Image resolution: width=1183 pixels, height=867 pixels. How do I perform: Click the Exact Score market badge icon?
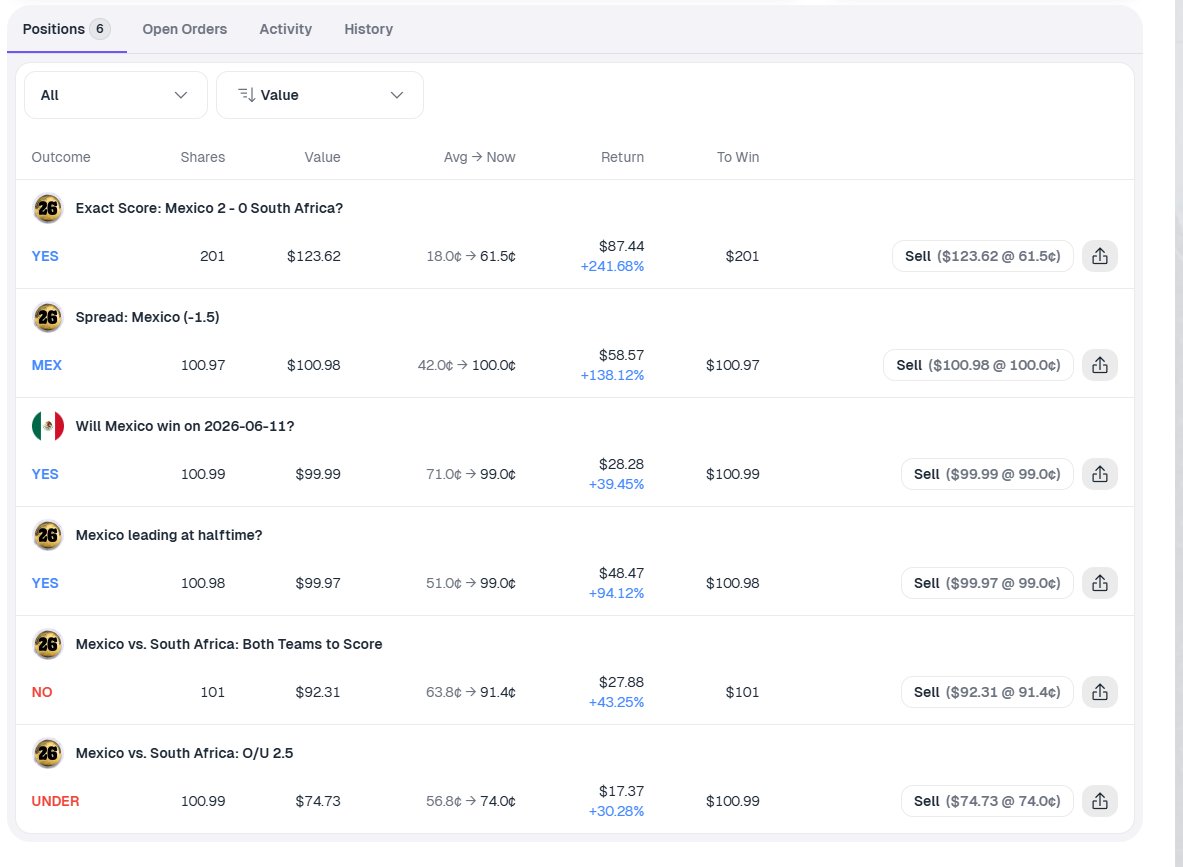click(48, 208)
